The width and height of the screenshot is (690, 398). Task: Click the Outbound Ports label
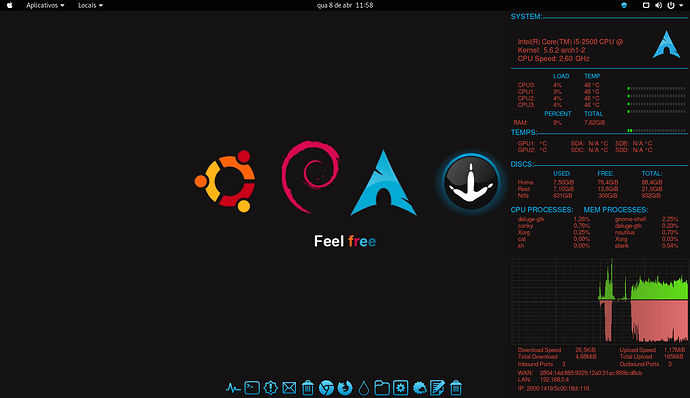(639, 364)
